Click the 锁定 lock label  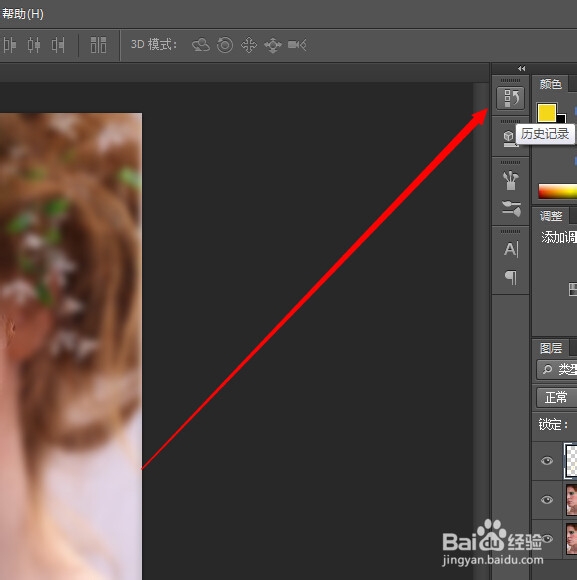(x=553, y=424)
